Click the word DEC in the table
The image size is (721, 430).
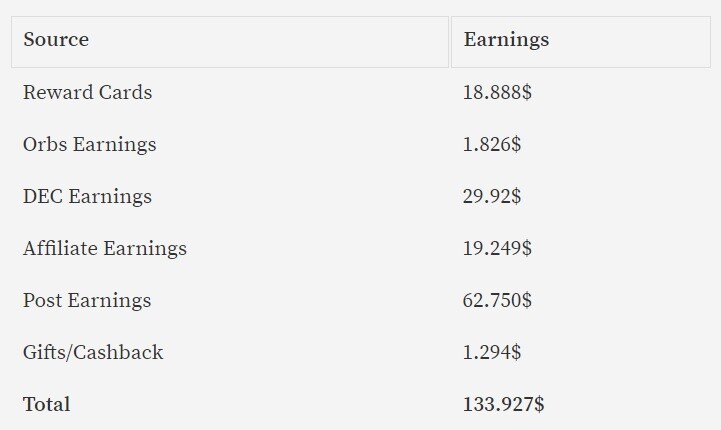(x=43, y=196)
